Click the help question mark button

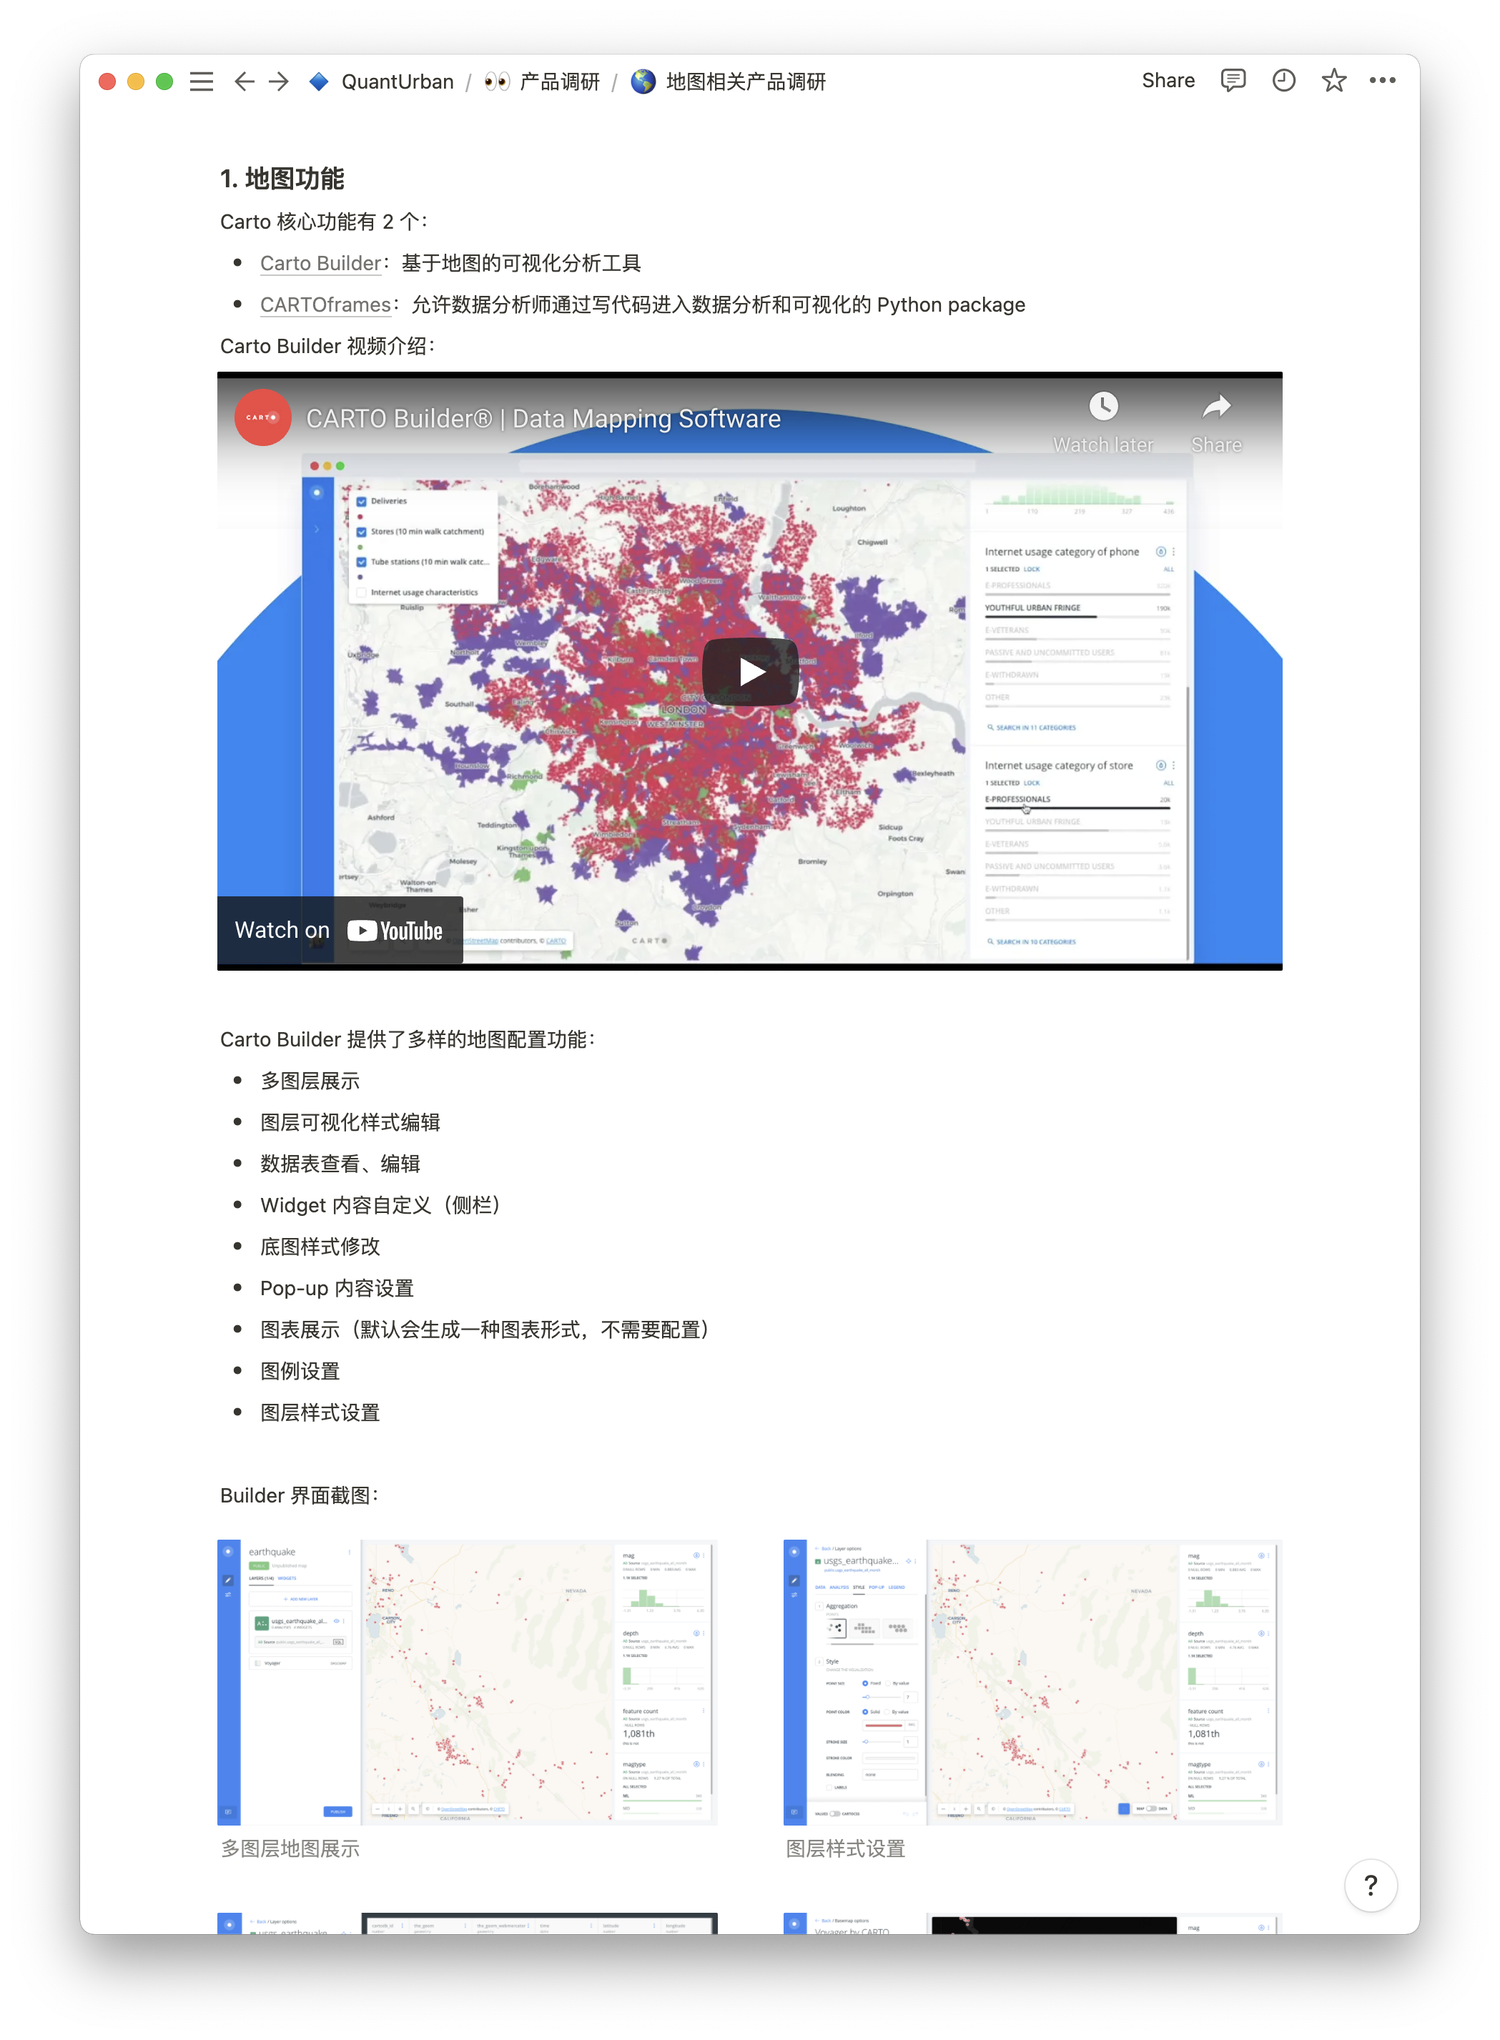pos(1370,1885)
